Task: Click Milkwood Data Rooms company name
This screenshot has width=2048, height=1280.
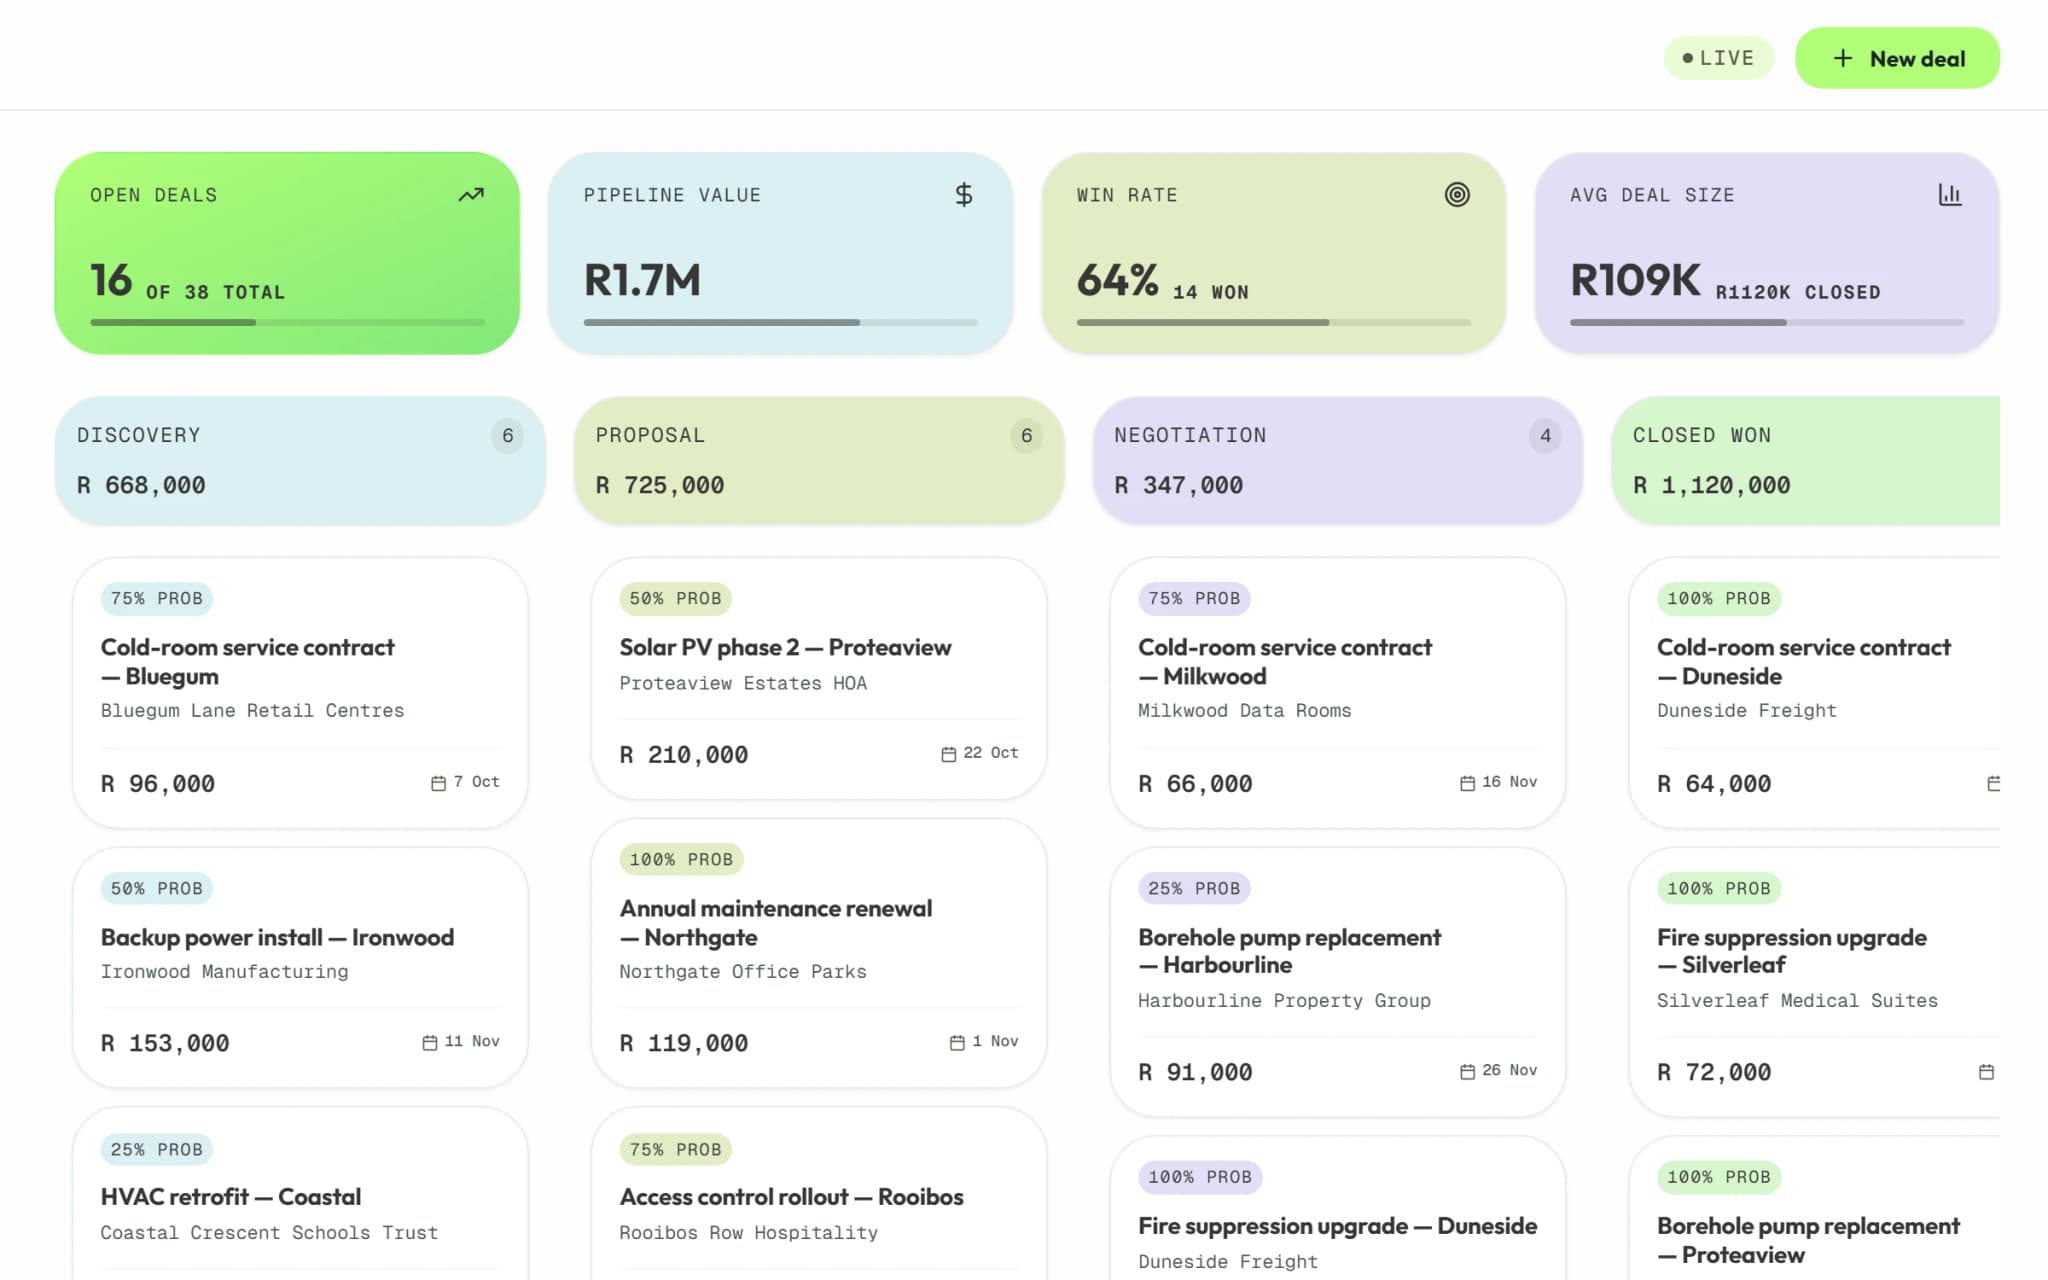Action: [1244, 711]
